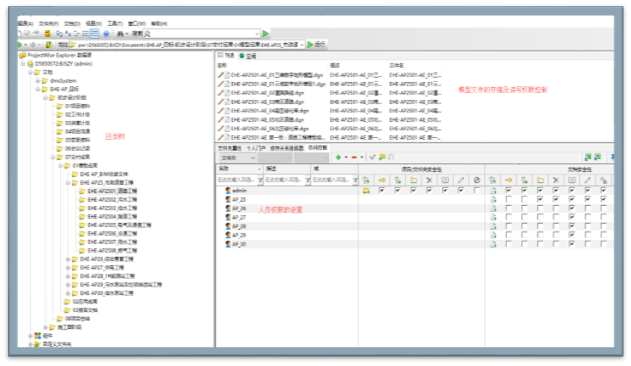Image resolution: width=631 pixels, height=366 pixels.
Task: Open the 视图(V) menu
Action: (93, 23)
